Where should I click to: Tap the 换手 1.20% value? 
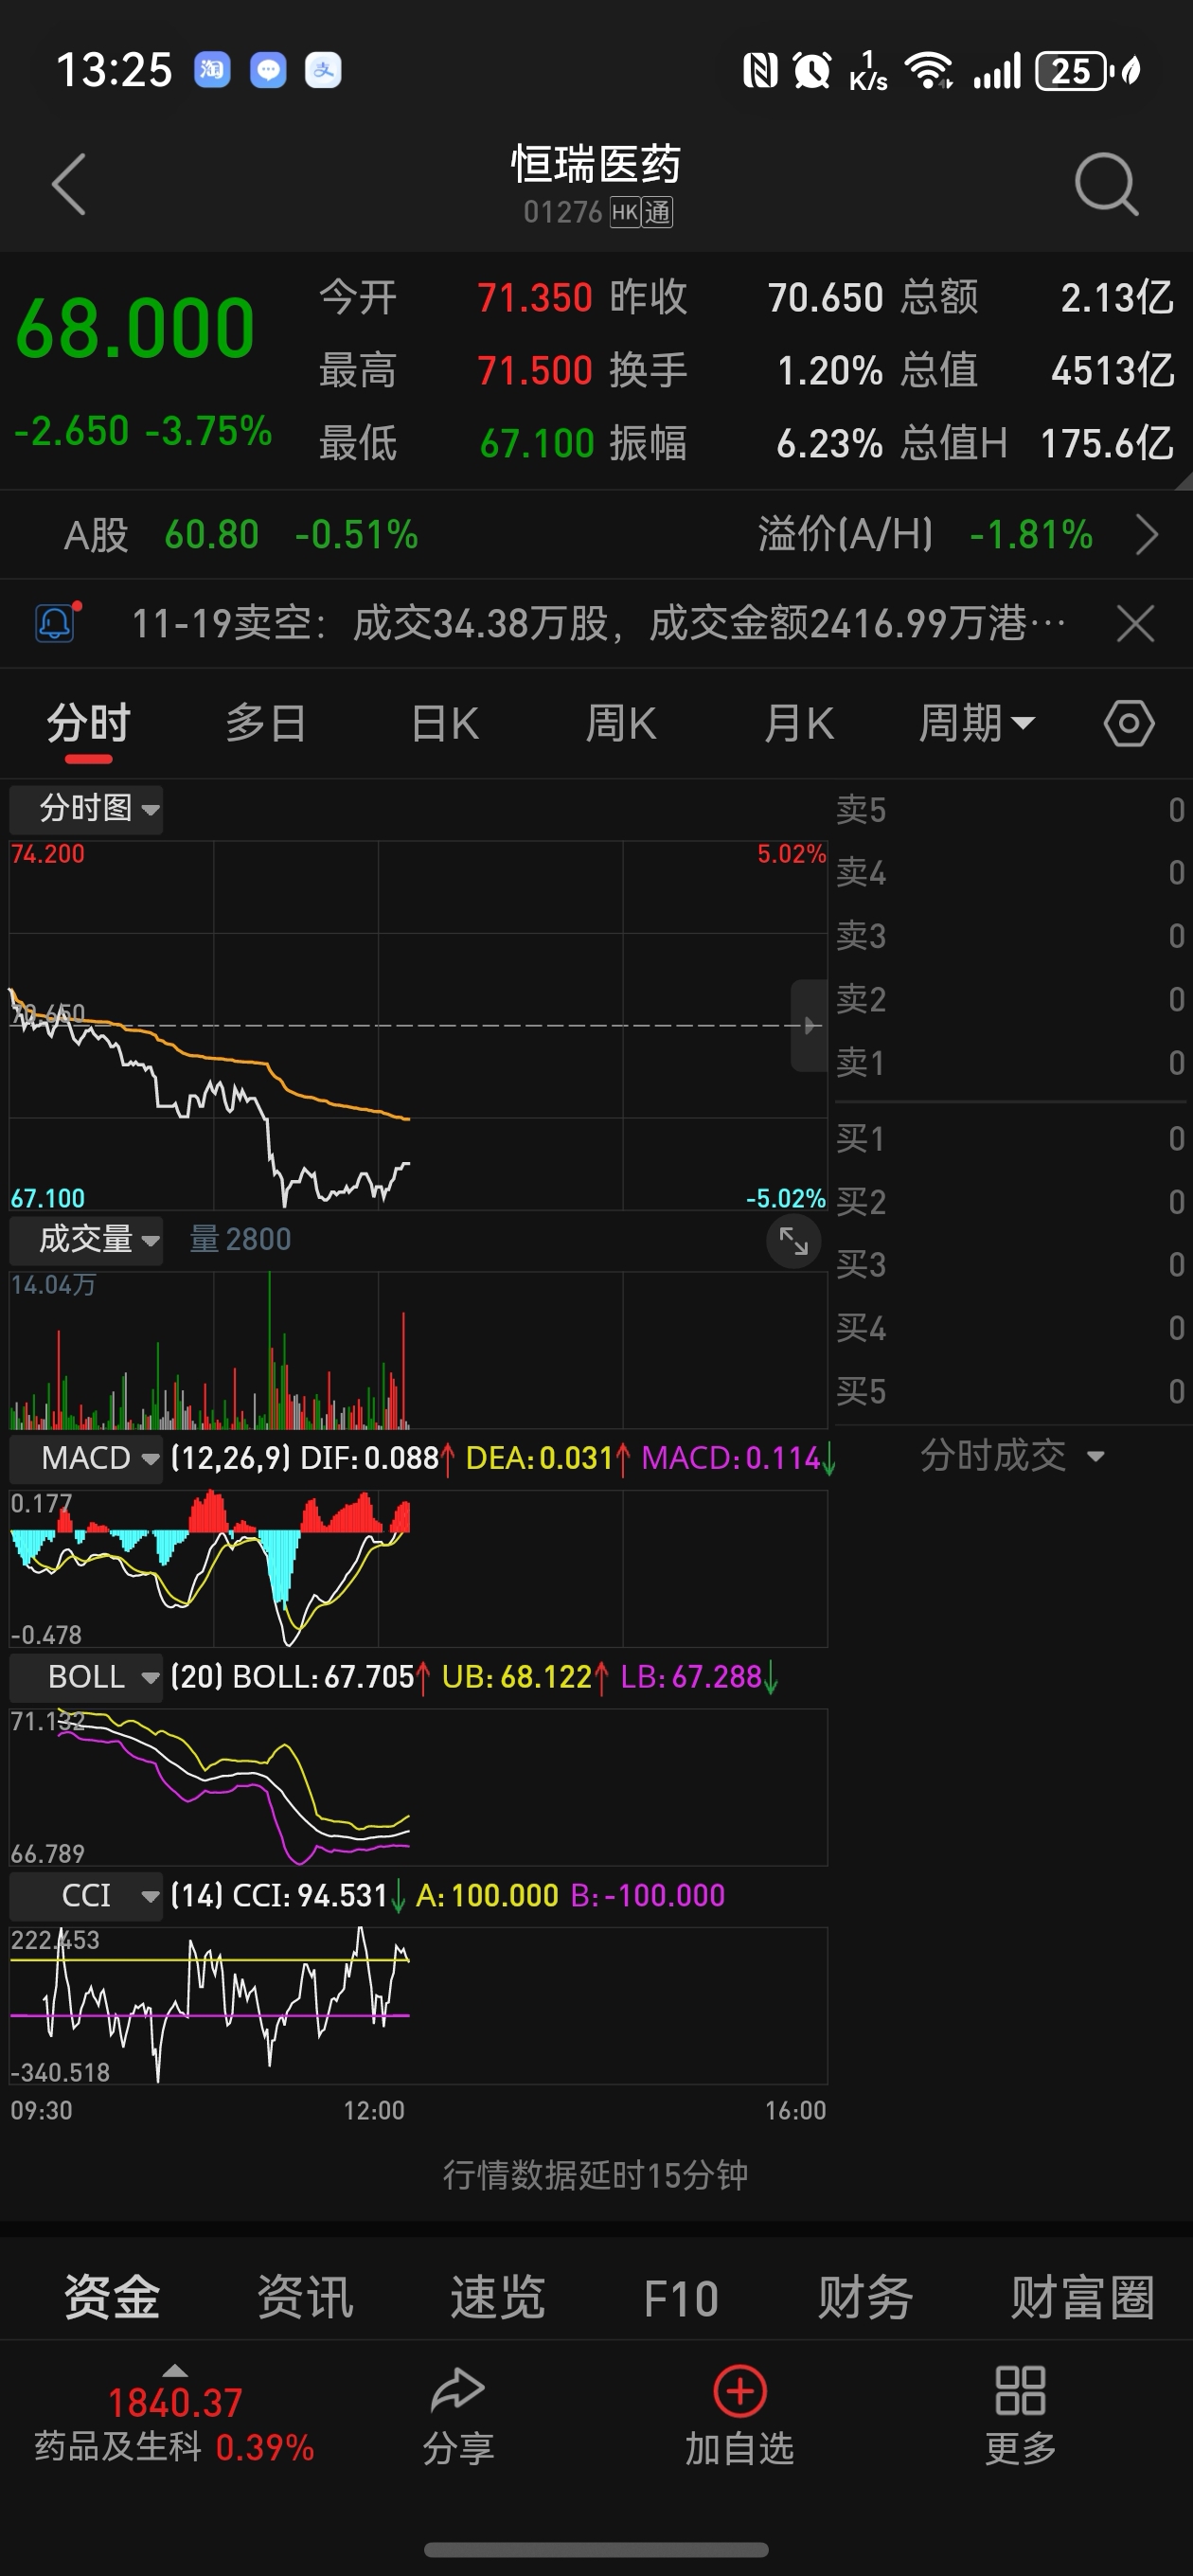pos(830,371)
